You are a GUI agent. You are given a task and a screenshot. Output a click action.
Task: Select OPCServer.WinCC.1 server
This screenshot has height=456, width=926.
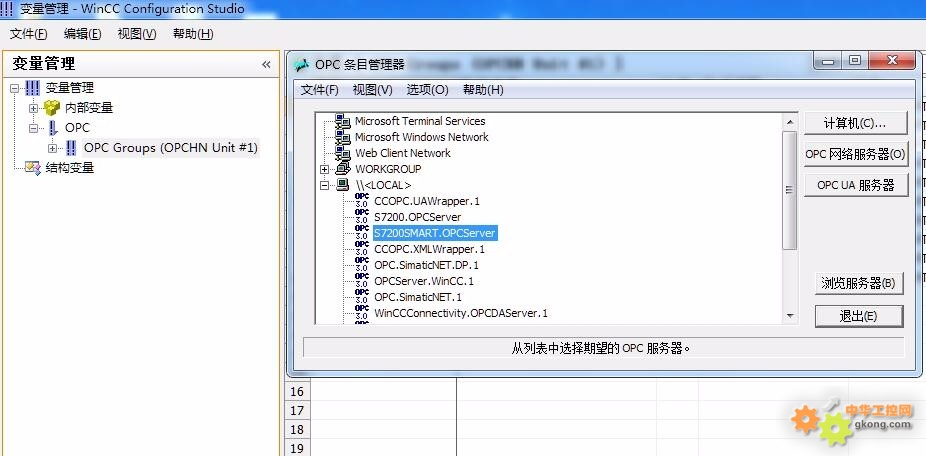tap(424, 281)
